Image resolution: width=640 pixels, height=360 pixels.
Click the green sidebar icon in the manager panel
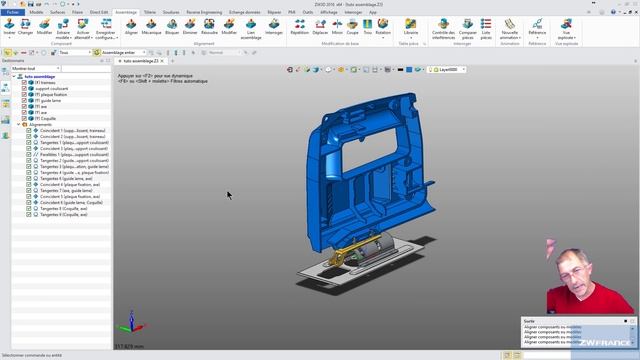click(x=5, y=136)
